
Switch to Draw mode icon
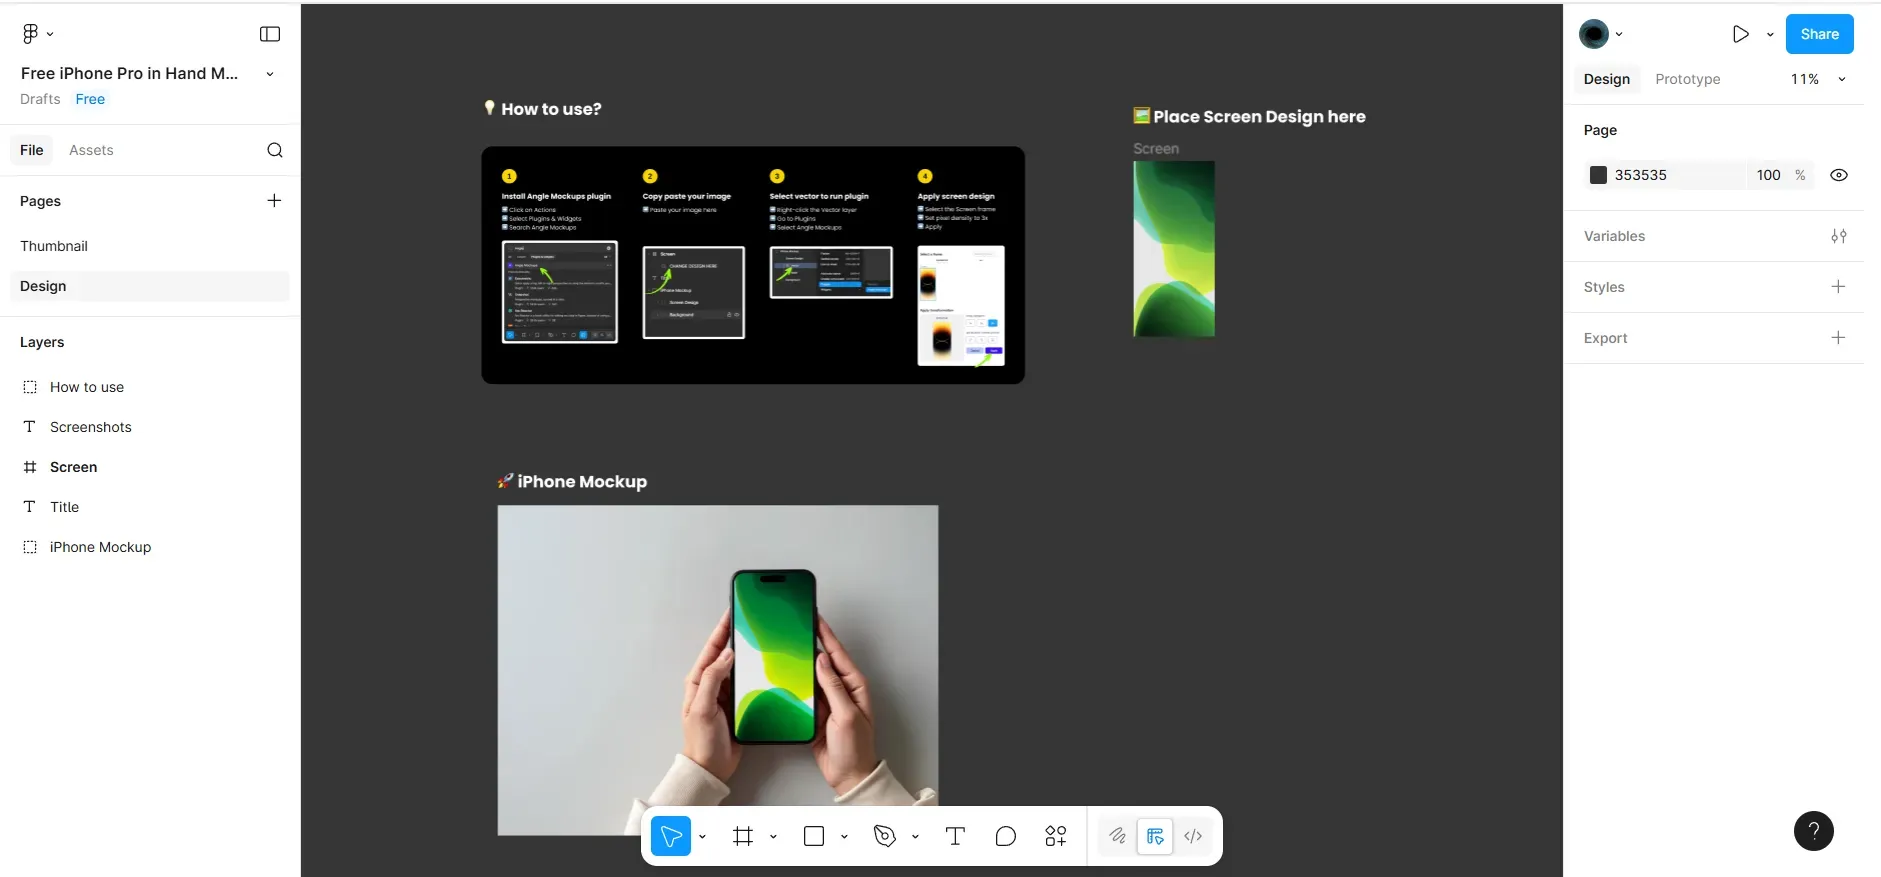(x=1117, y=836)
